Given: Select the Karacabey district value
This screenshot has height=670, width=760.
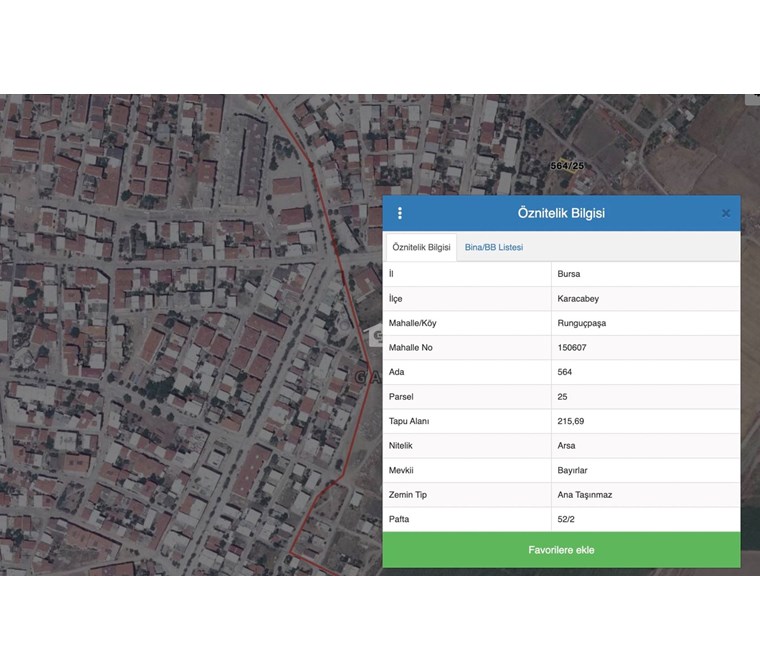Looking at the screenshot, I should pos(578,299).
